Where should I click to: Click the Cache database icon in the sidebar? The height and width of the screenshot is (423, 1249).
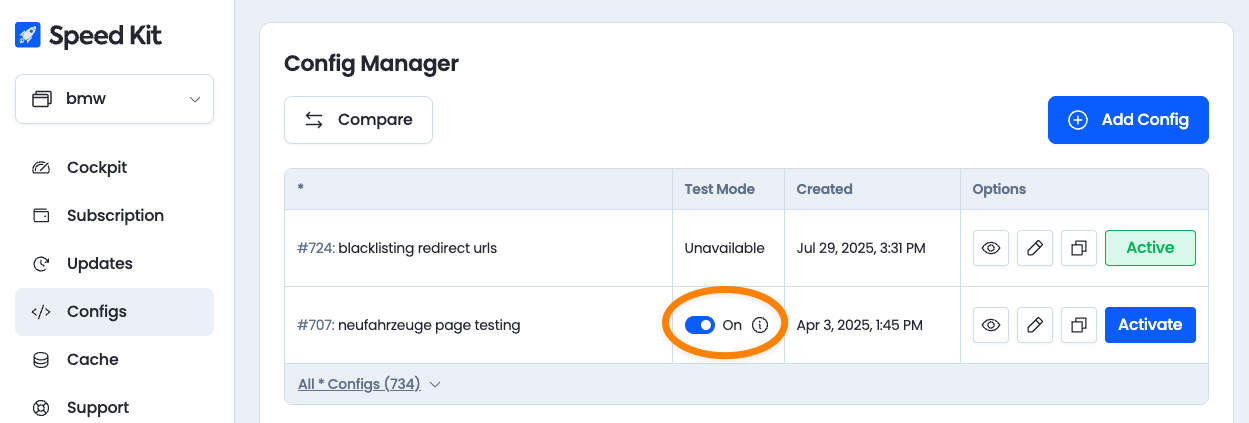41,359
